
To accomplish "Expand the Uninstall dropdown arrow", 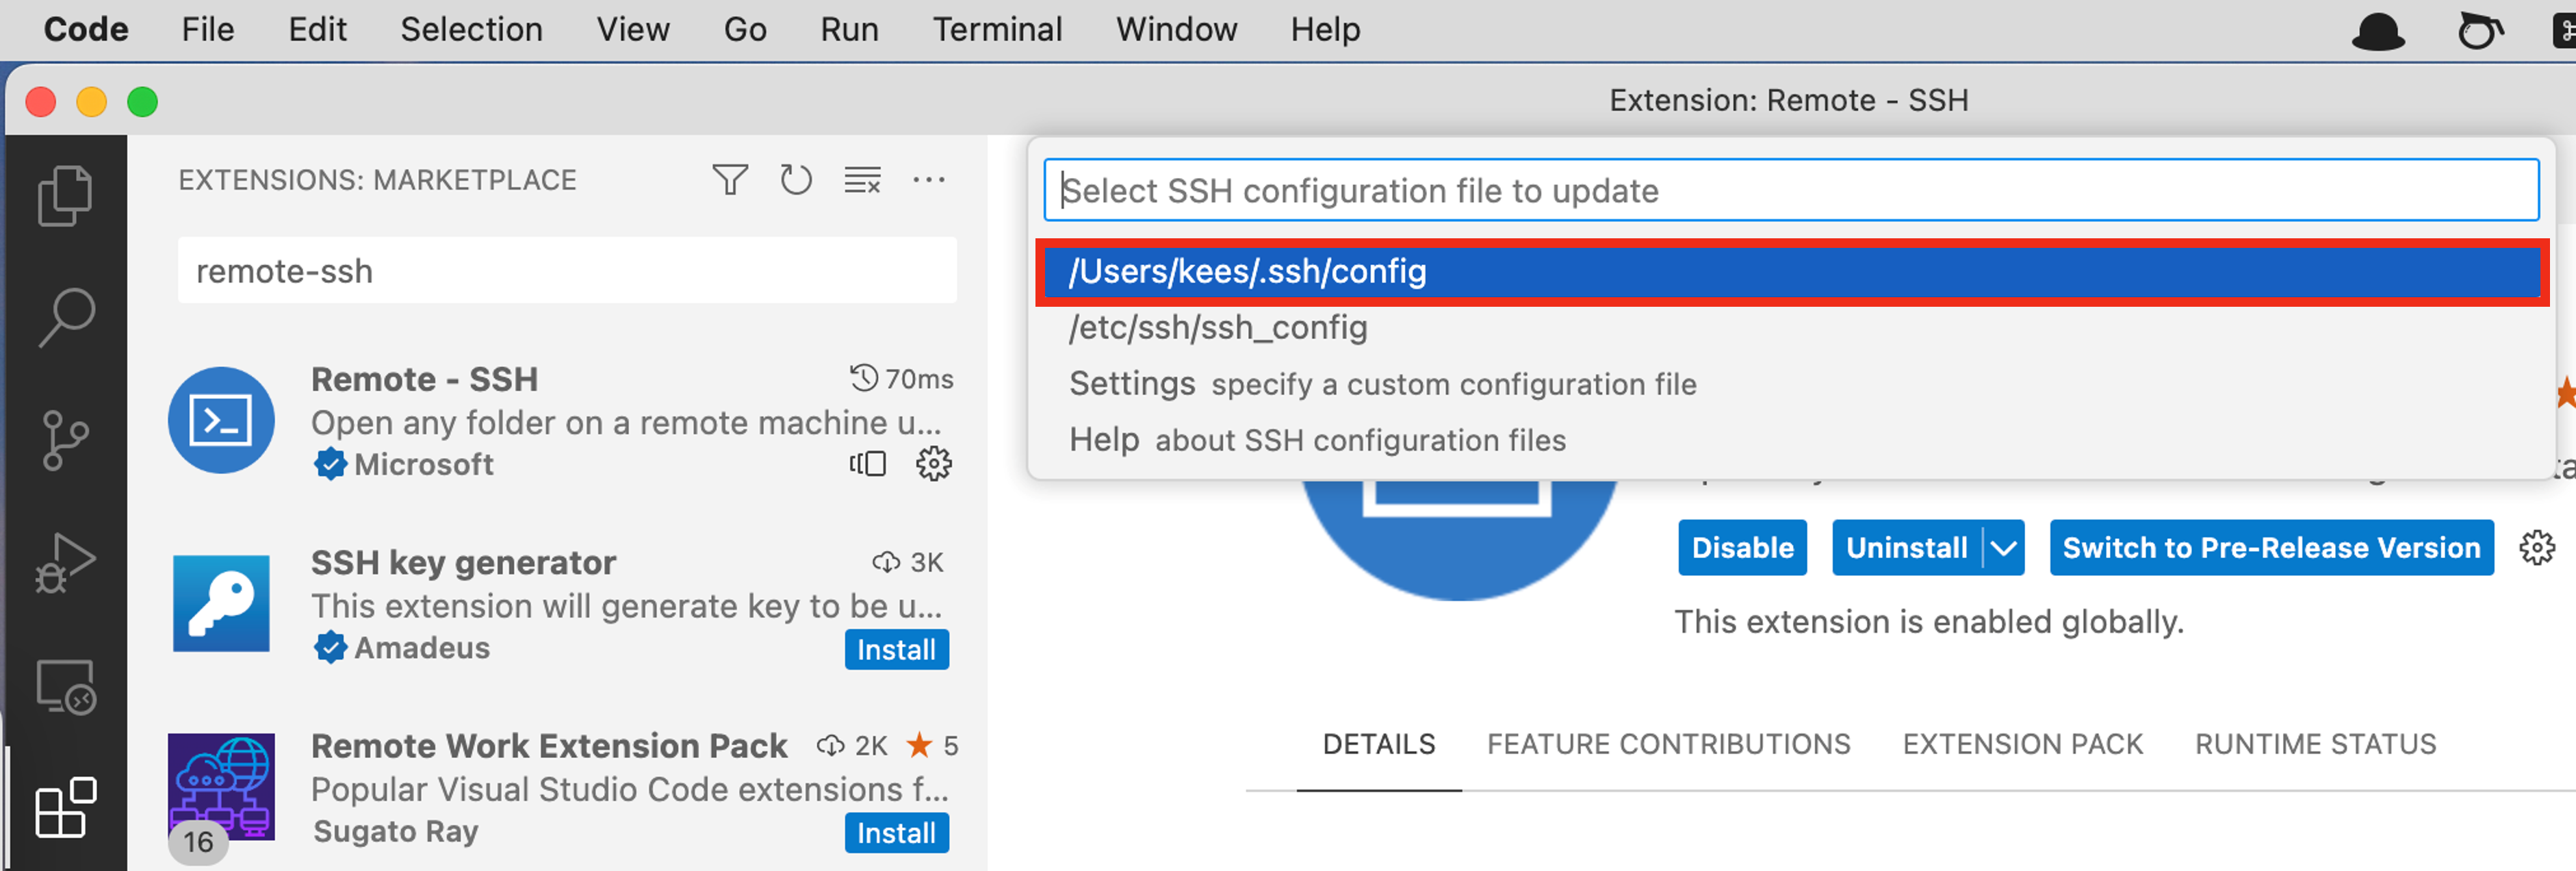I will pos(2004,548).
